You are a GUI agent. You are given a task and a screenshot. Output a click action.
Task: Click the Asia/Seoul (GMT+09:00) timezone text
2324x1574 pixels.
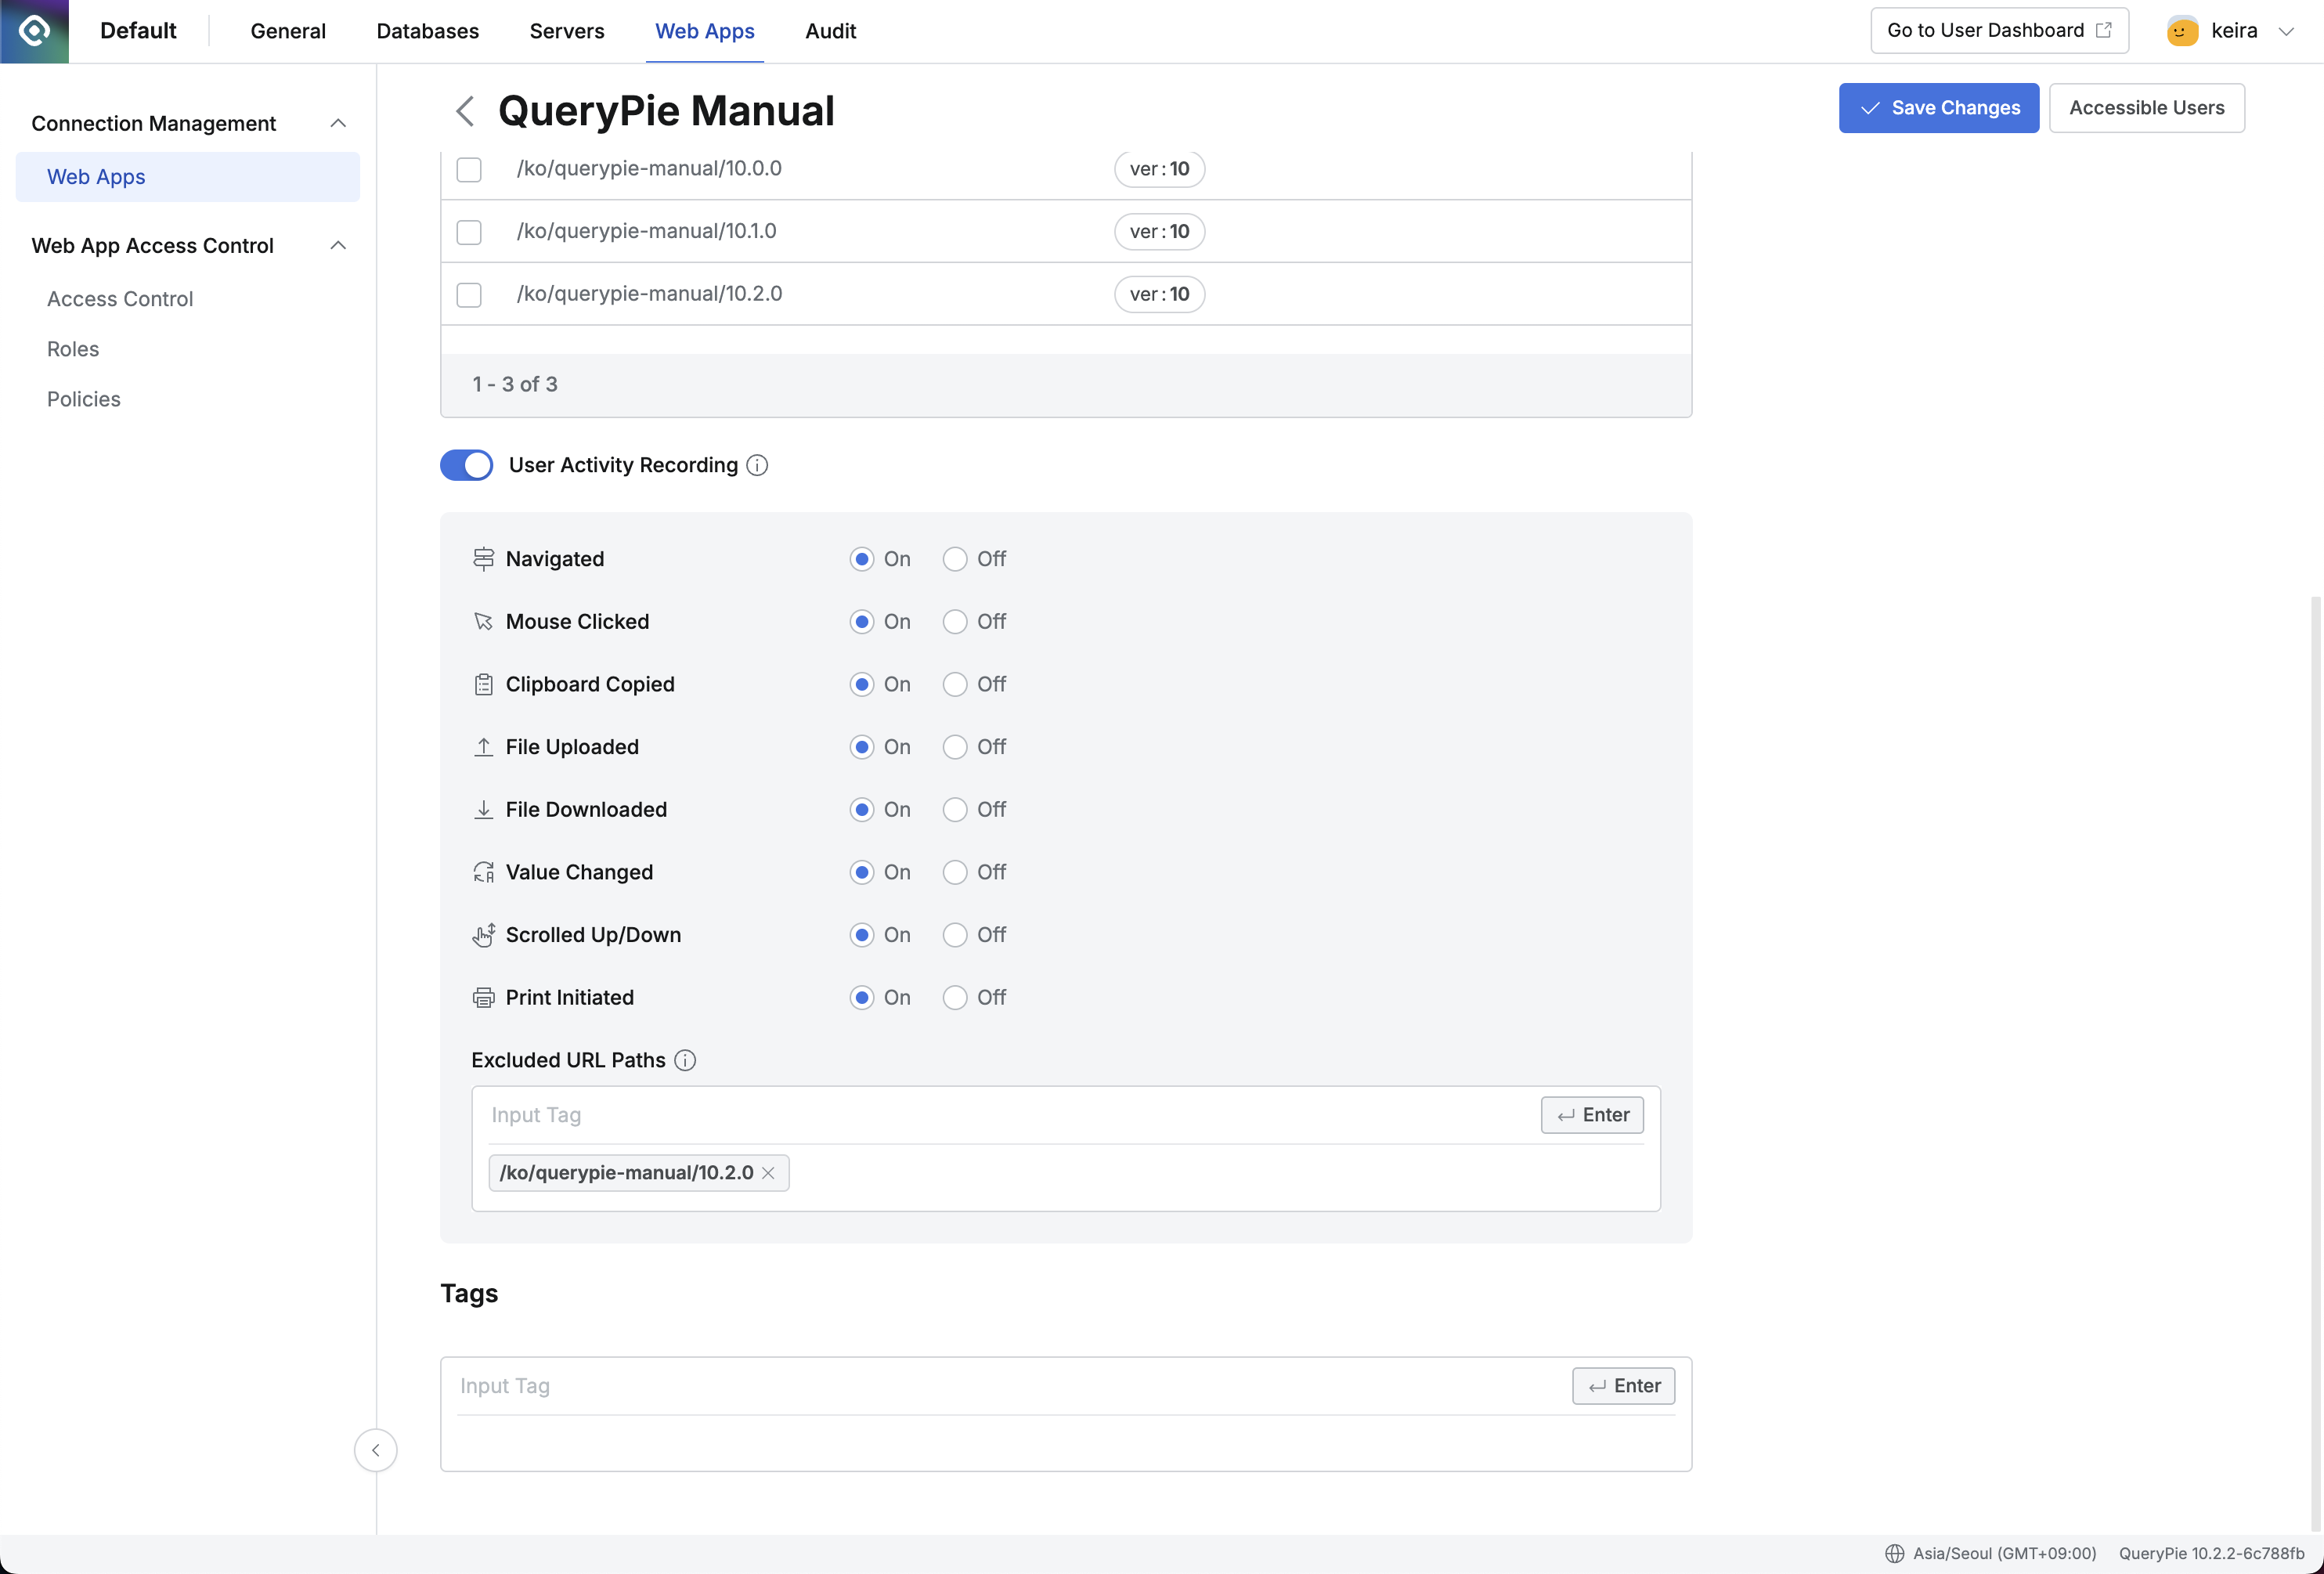point(2004,1553)
